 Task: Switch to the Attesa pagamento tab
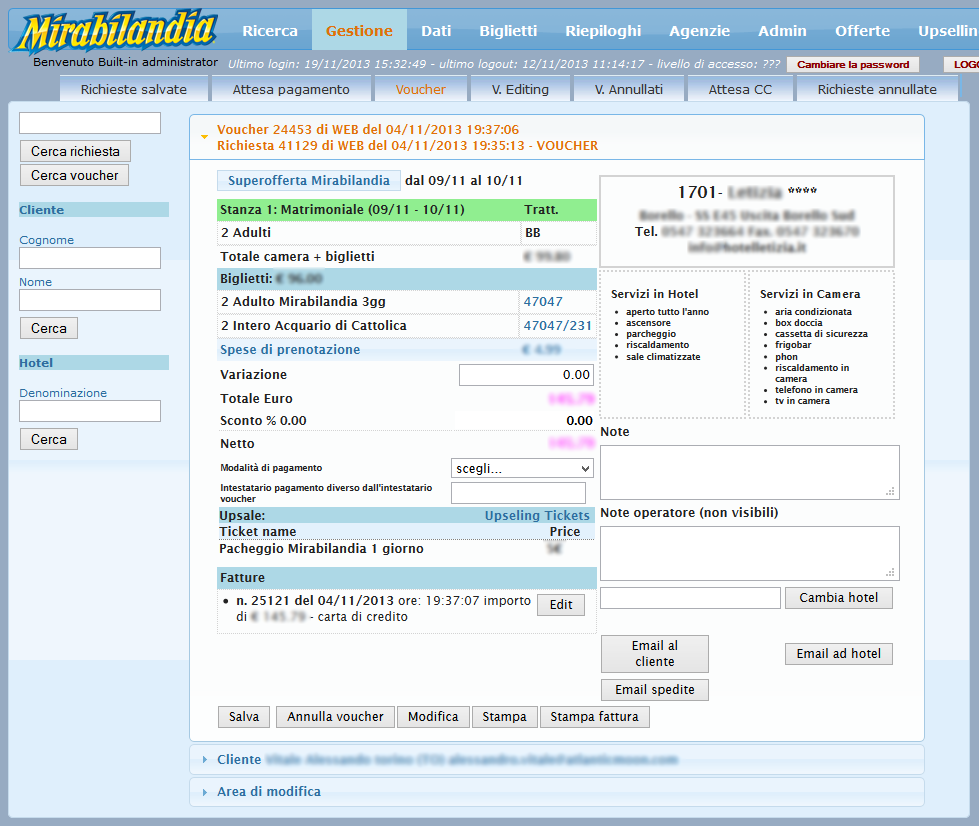[x=291, y=89]
